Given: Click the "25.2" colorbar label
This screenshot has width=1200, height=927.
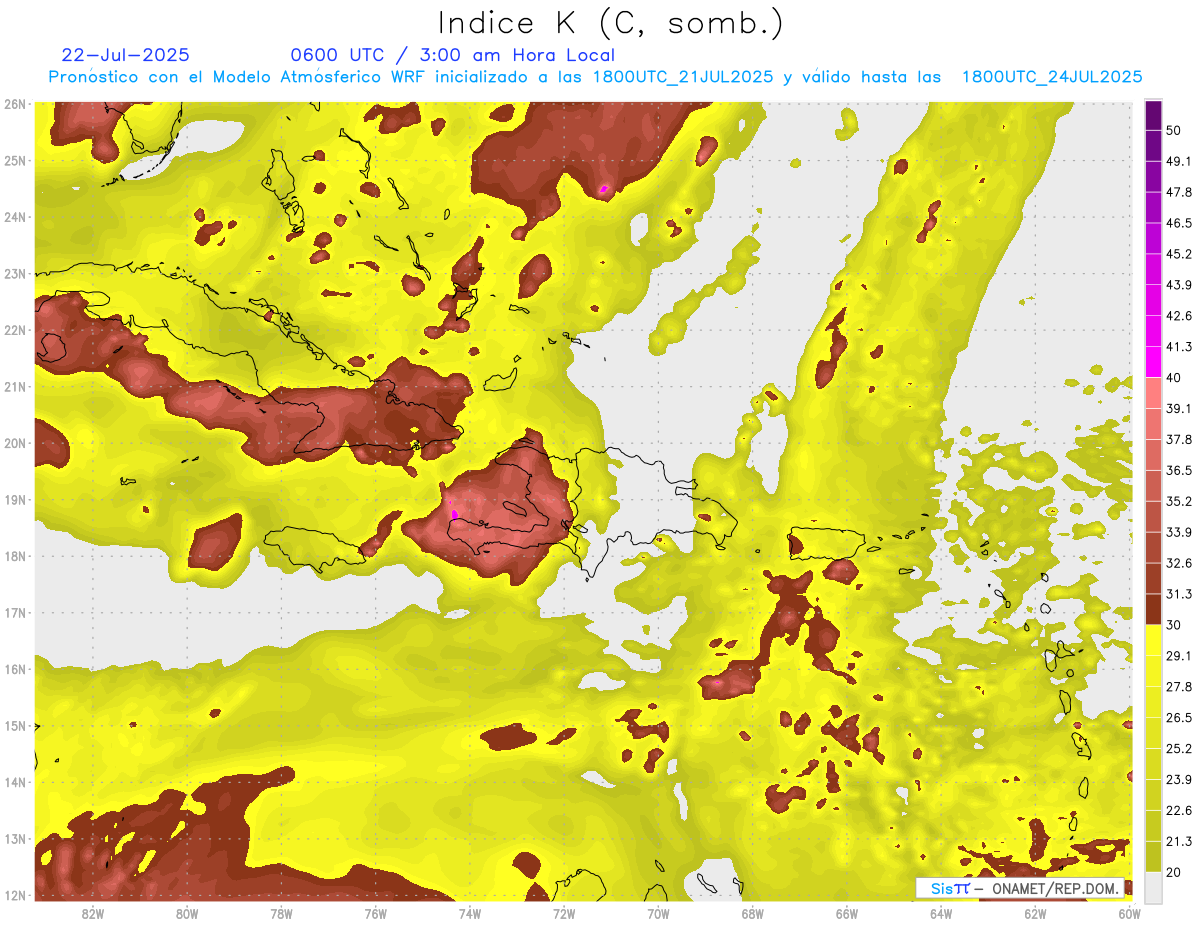Looking at the screenshot, I should pos(1179,748).
